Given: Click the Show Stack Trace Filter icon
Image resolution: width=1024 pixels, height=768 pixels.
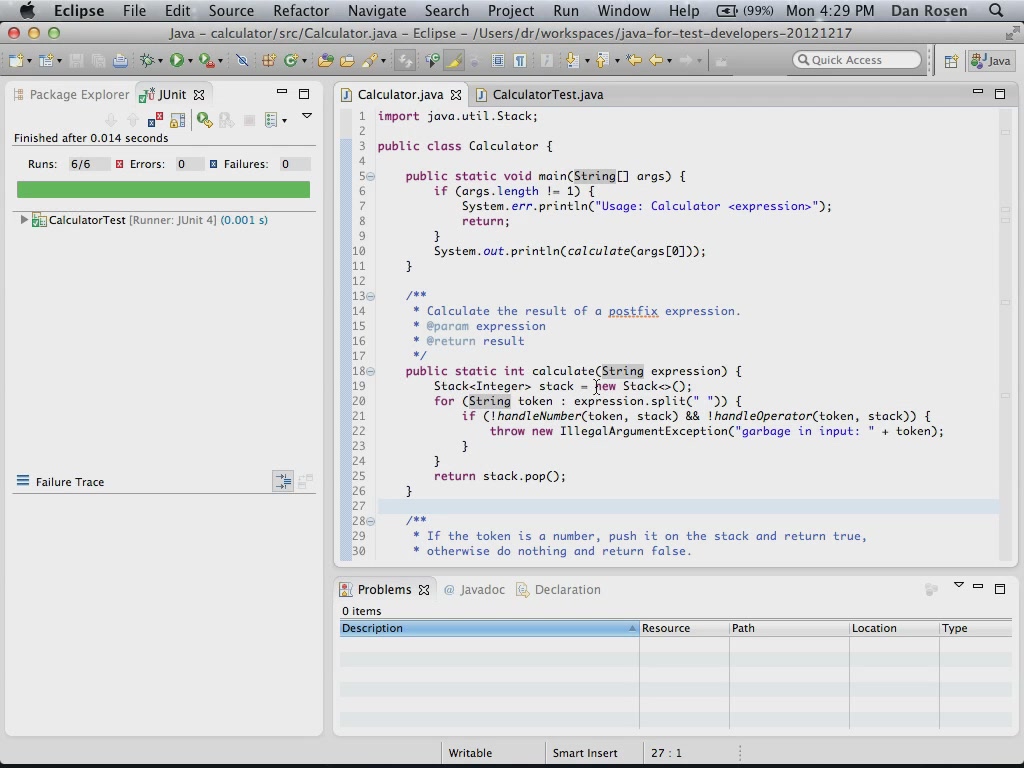Looking at the screenshot, I should (283, 482).
